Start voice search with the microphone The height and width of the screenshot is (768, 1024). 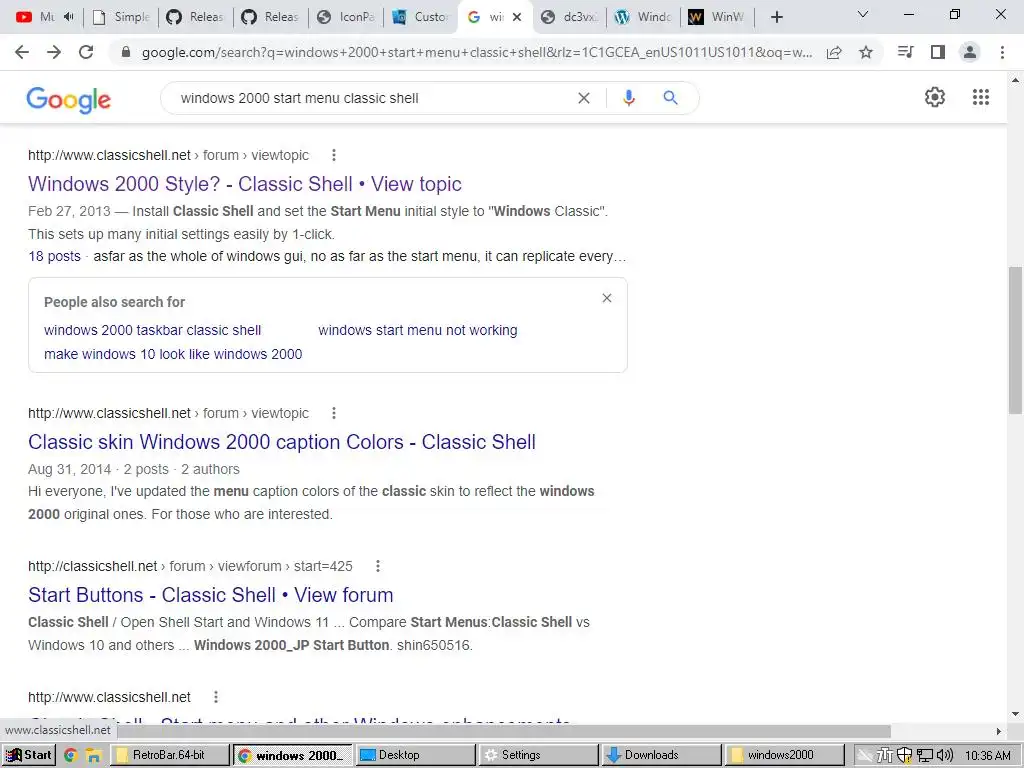(x=629, y=98)
